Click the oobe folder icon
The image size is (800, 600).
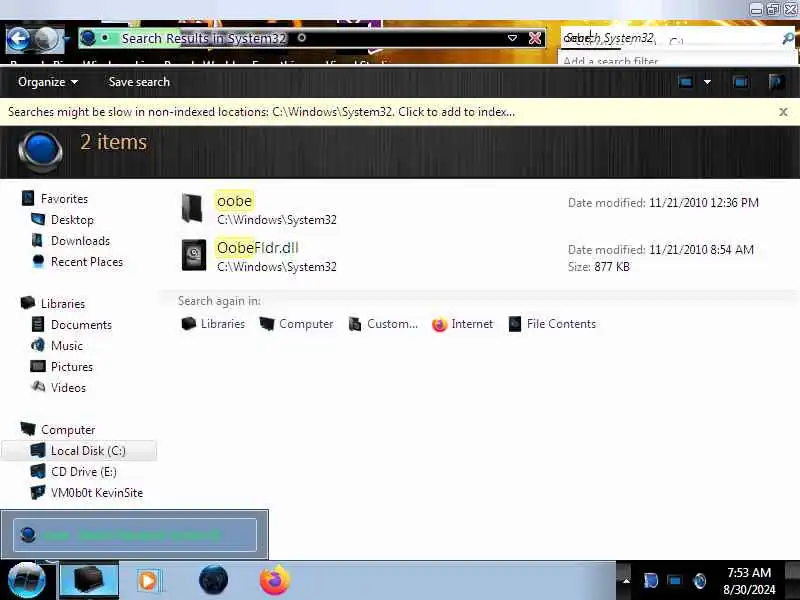(x=193, y=208)
